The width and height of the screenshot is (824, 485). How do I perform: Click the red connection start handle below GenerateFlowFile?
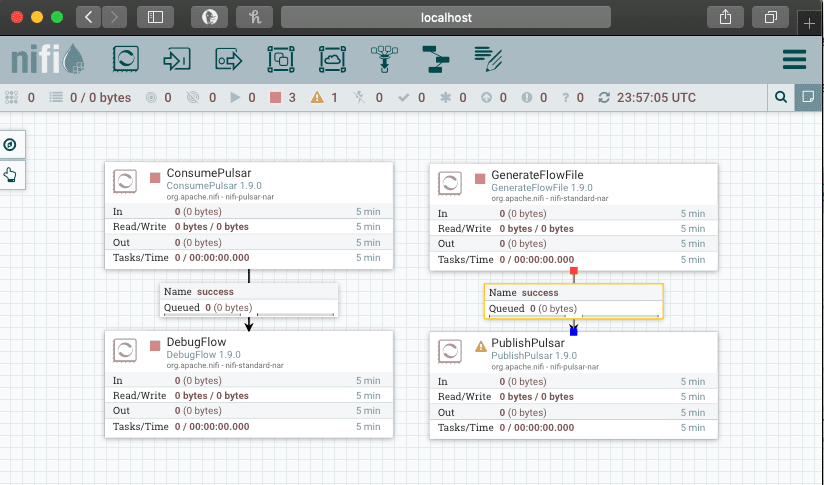(574, 271)
